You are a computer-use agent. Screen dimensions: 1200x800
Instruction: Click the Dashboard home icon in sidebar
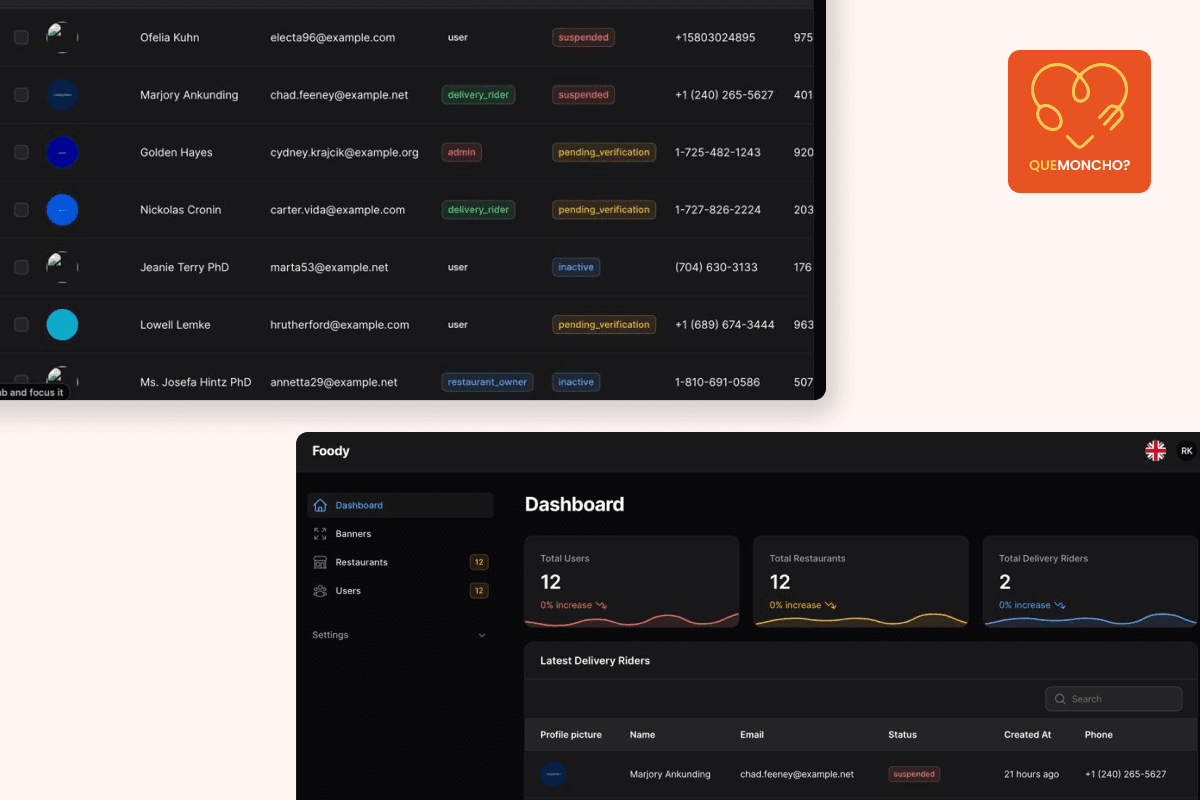coord(320,505)
